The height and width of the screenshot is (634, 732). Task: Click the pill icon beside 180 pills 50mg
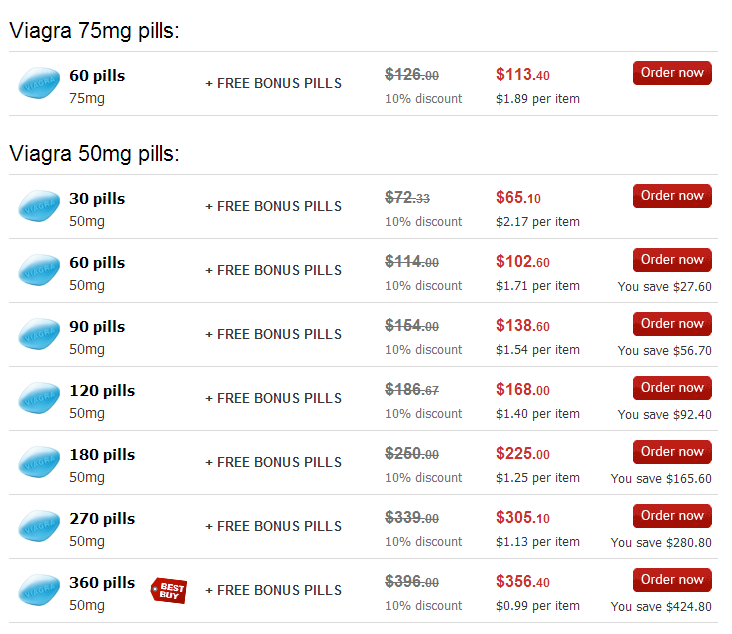(x=39, y=462)
